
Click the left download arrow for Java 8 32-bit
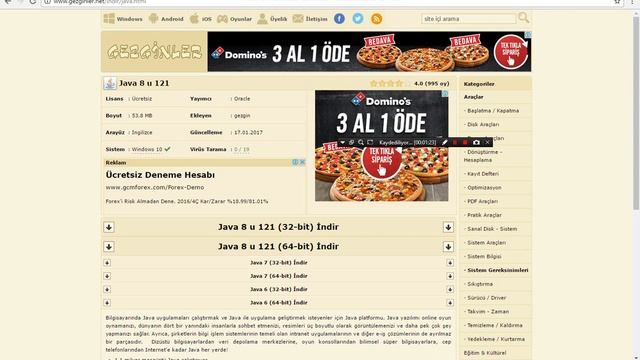click(109, 227)
